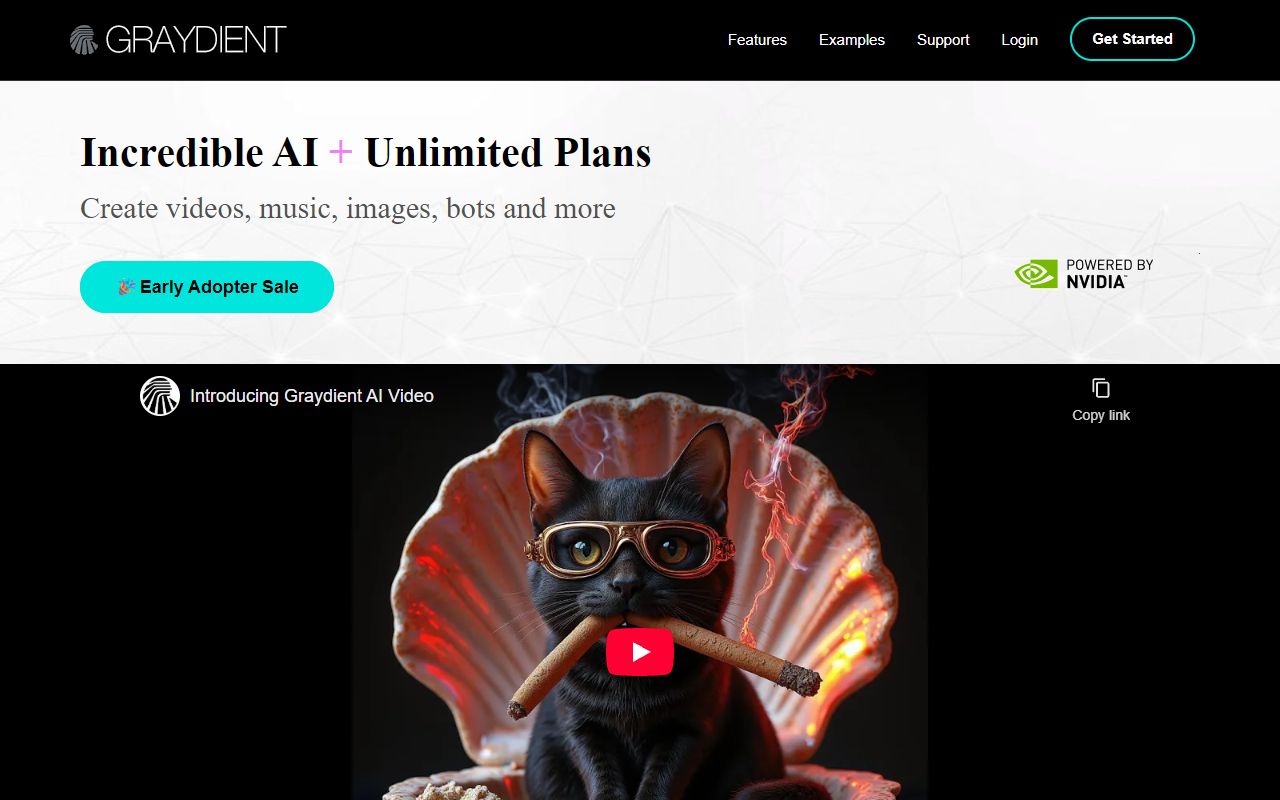The image size is (1280, 800).
Task: Click the Create videos, music, images subtitle
Action: [348, 208]
